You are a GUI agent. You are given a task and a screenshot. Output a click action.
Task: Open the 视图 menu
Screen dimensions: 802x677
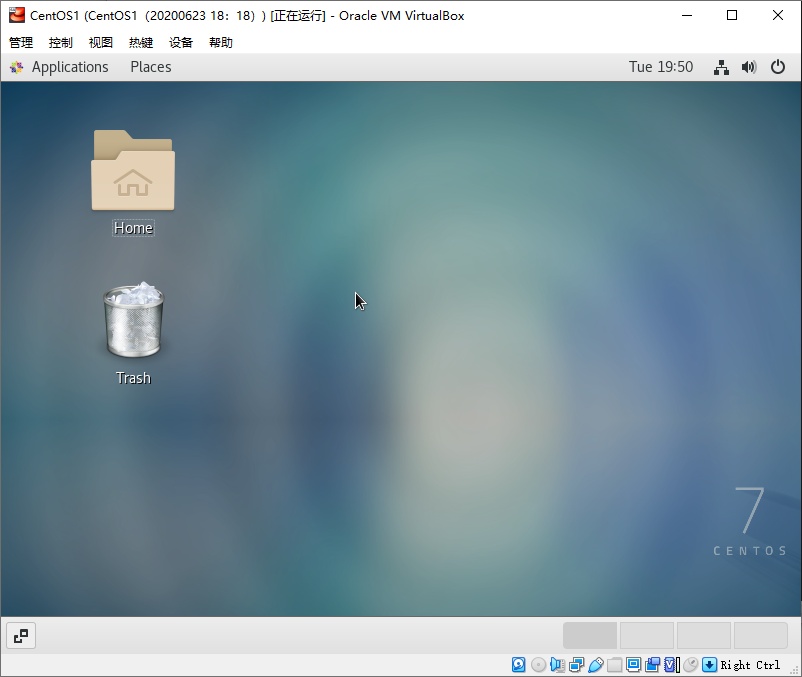101,42
